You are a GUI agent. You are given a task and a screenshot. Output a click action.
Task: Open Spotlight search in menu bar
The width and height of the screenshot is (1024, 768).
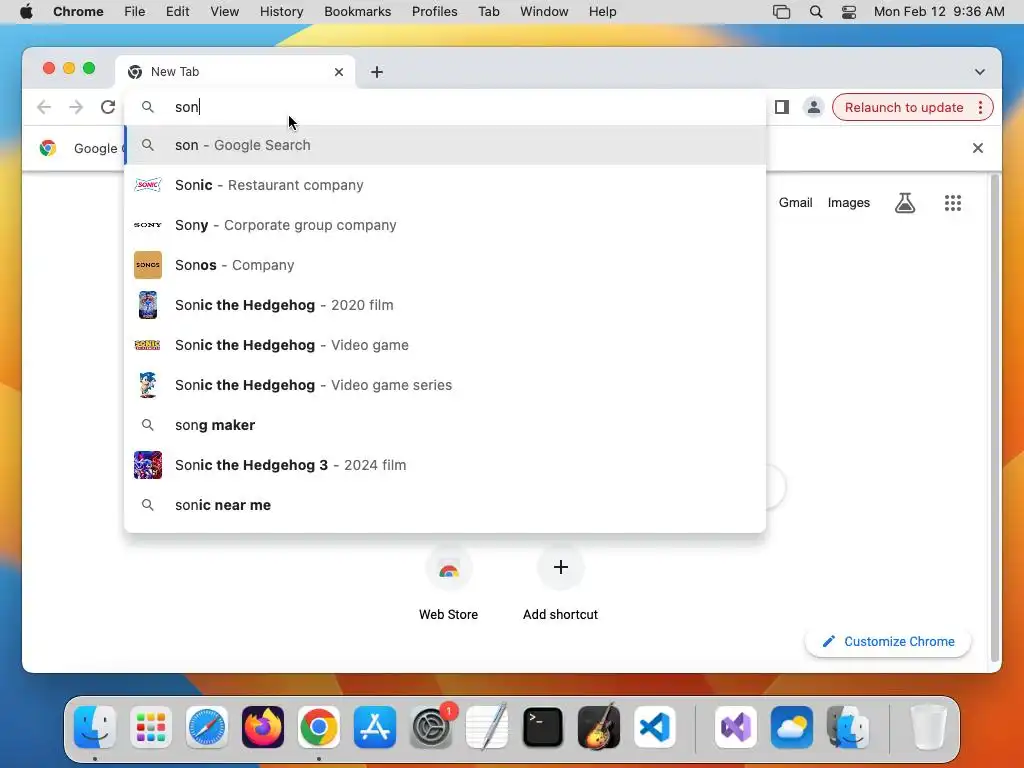816,12
